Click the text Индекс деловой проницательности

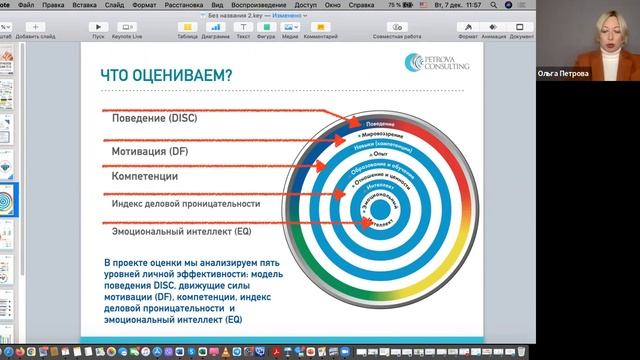tap(186, 204)
